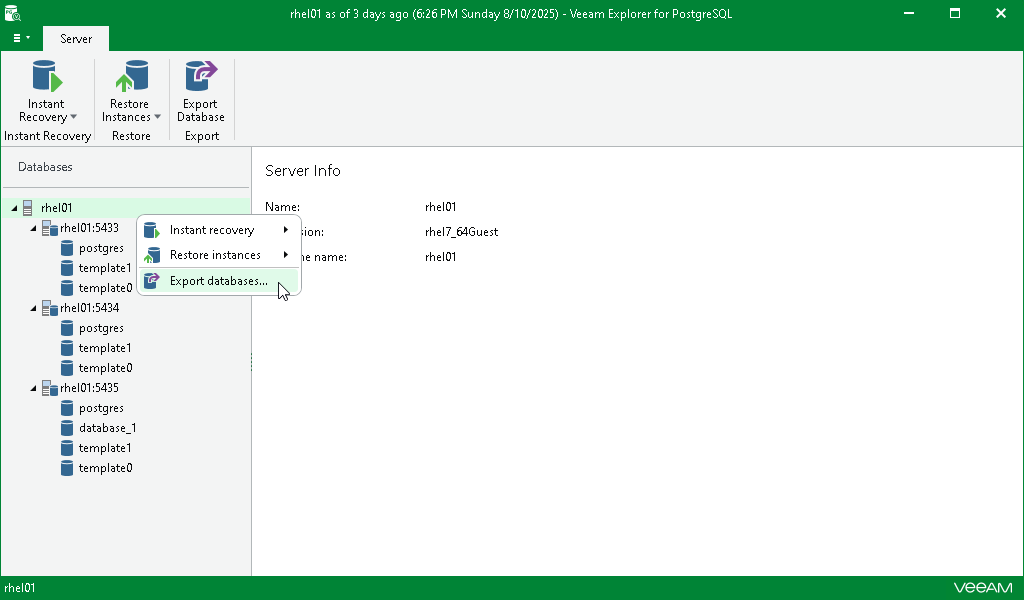Maximize the Veeam Explorer window
Screen dimensions: 1024x600
pyautogui.click(x=955, y=13)
